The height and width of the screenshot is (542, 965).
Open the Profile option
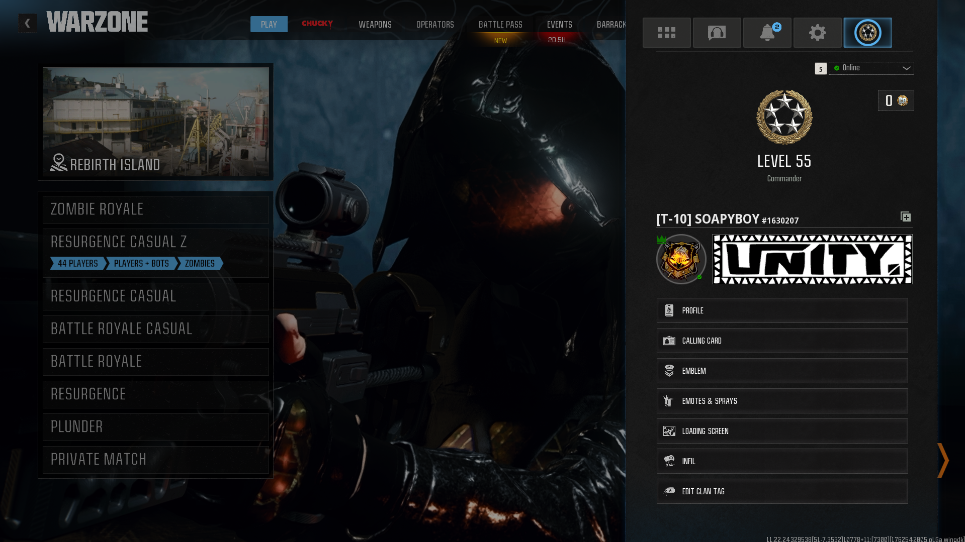coord(782,311)
